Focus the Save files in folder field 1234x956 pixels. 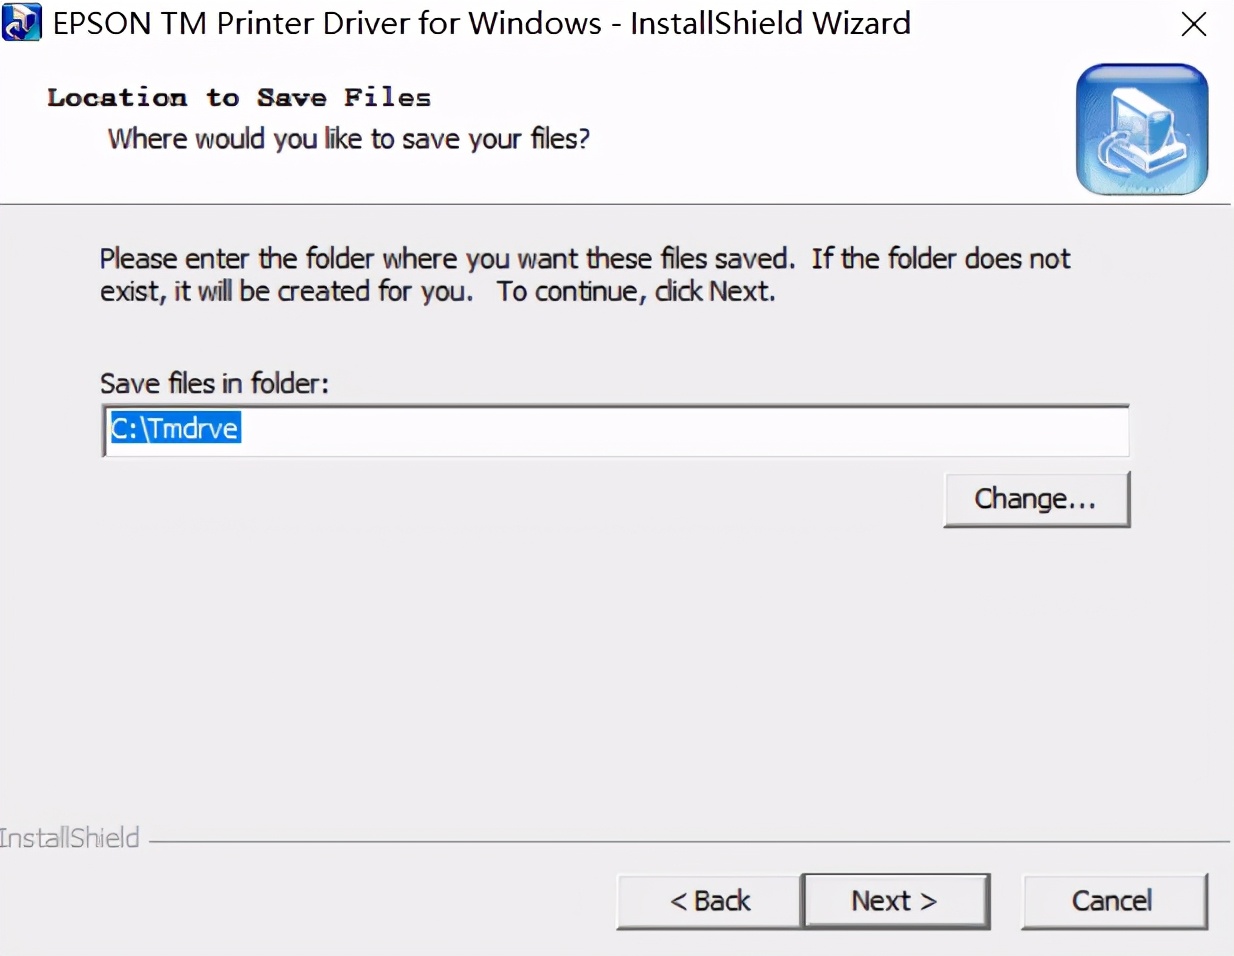[616, 431]
